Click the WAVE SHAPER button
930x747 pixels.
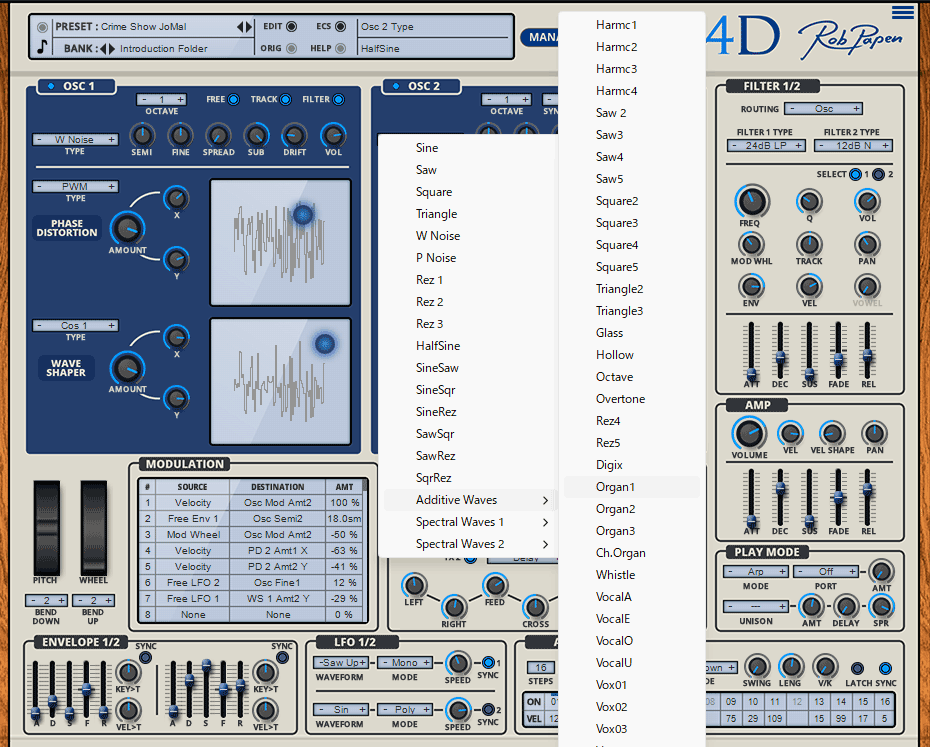pos(66,368)
